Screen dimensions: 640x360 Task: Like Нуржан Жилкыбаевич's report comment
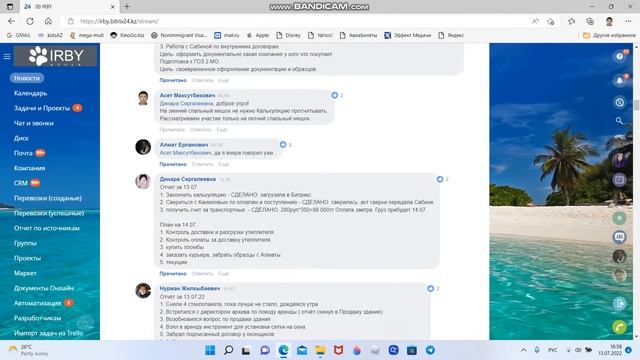pos(431,289)
